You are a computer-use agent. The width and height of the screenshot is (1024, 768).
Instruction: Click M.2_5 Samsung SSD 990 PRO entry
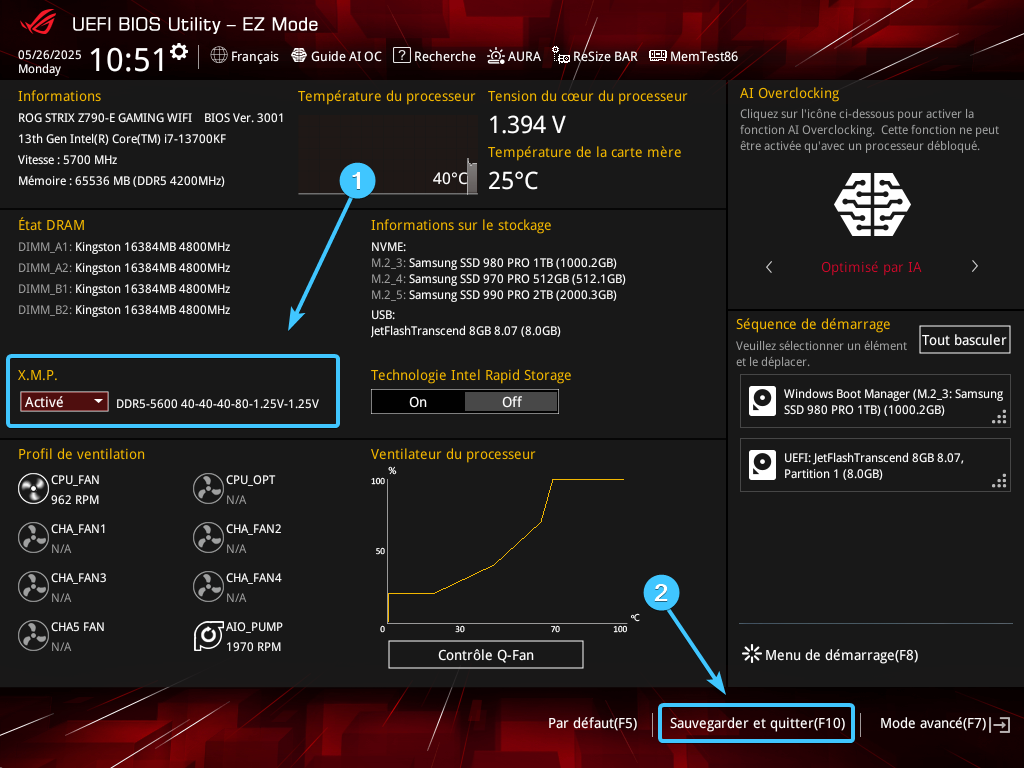tap(494, 295)
